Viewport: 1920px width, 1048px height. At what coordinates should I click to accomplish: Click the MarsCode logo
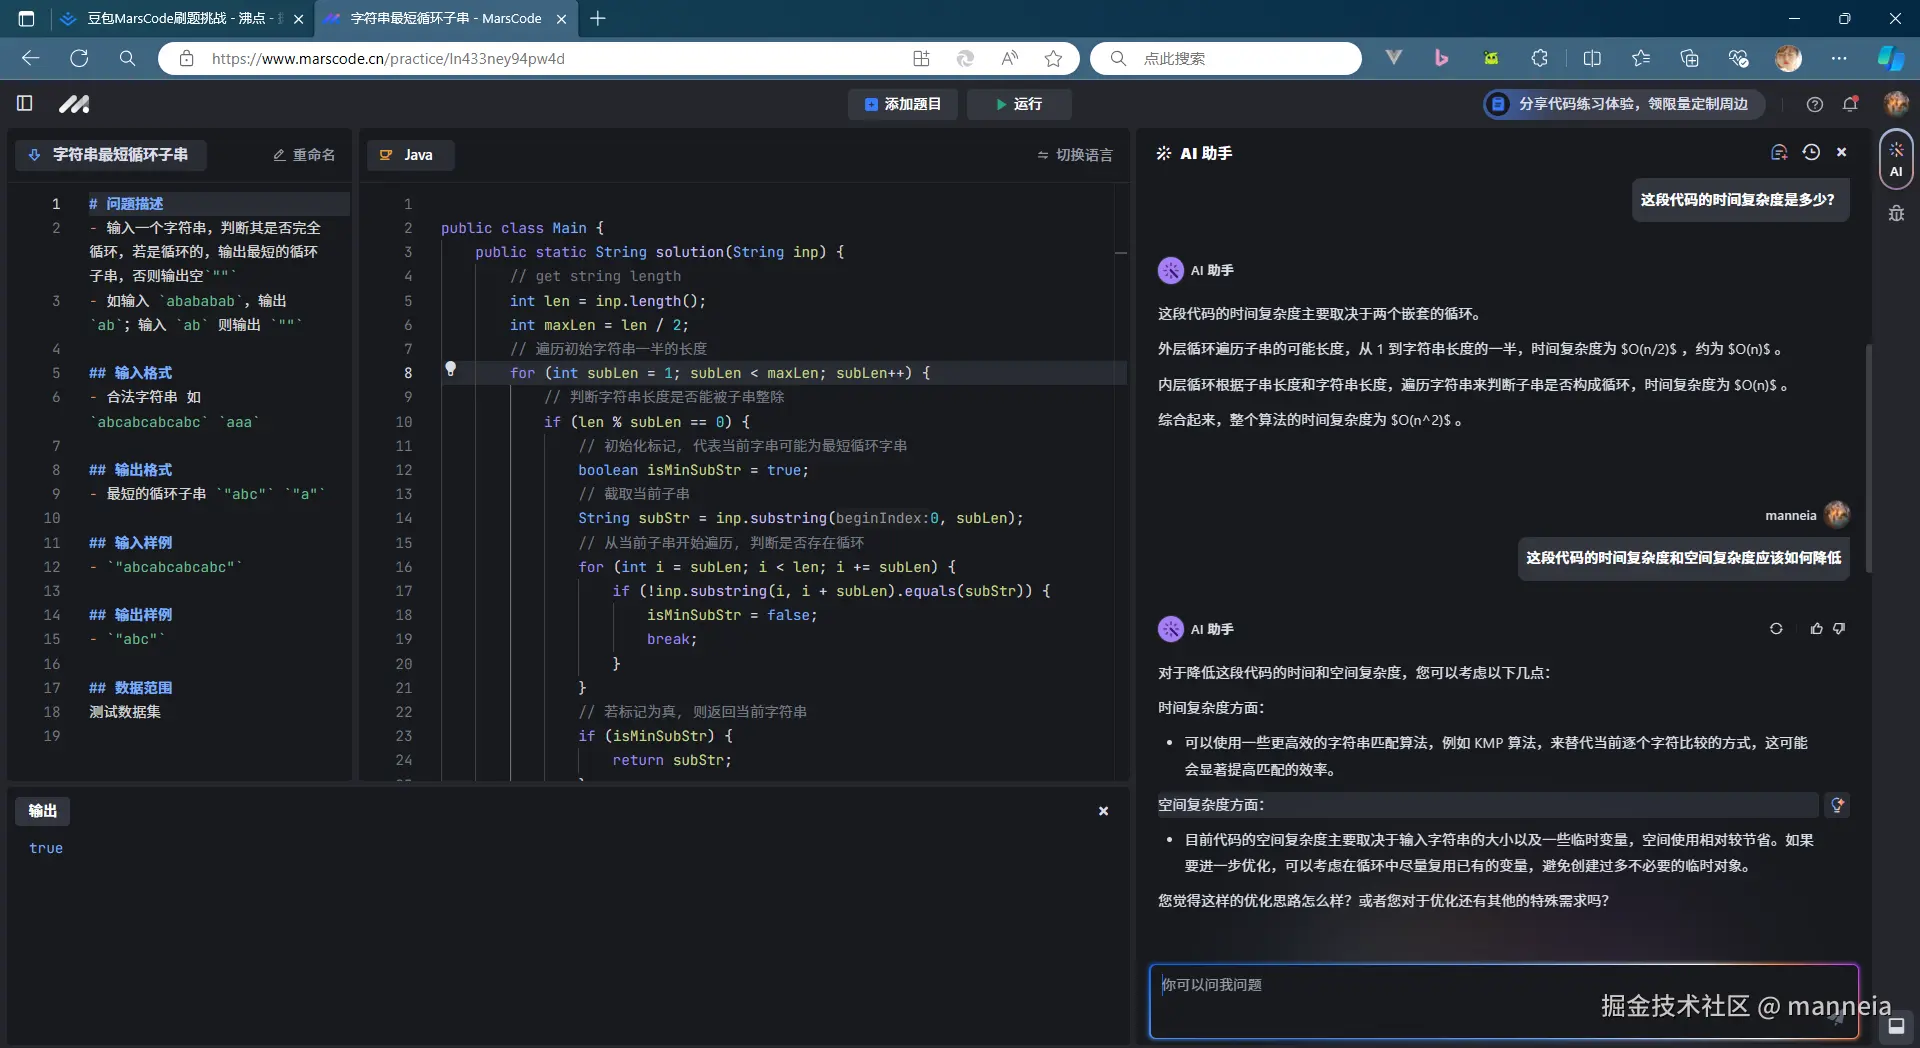(75, 103)
